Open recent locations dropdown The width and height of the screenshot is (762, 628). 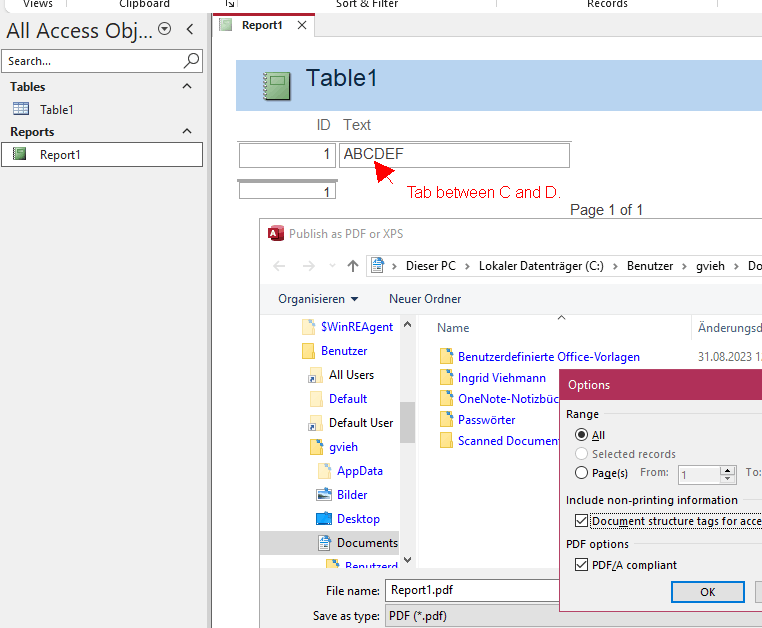click(x=332, y=266)
